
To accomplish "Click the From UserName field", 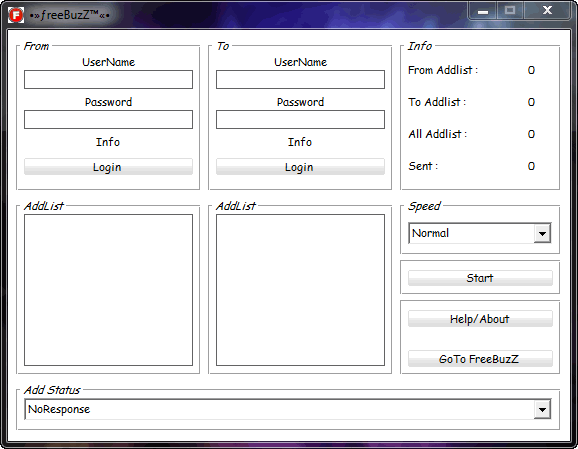I will (108, 80).
